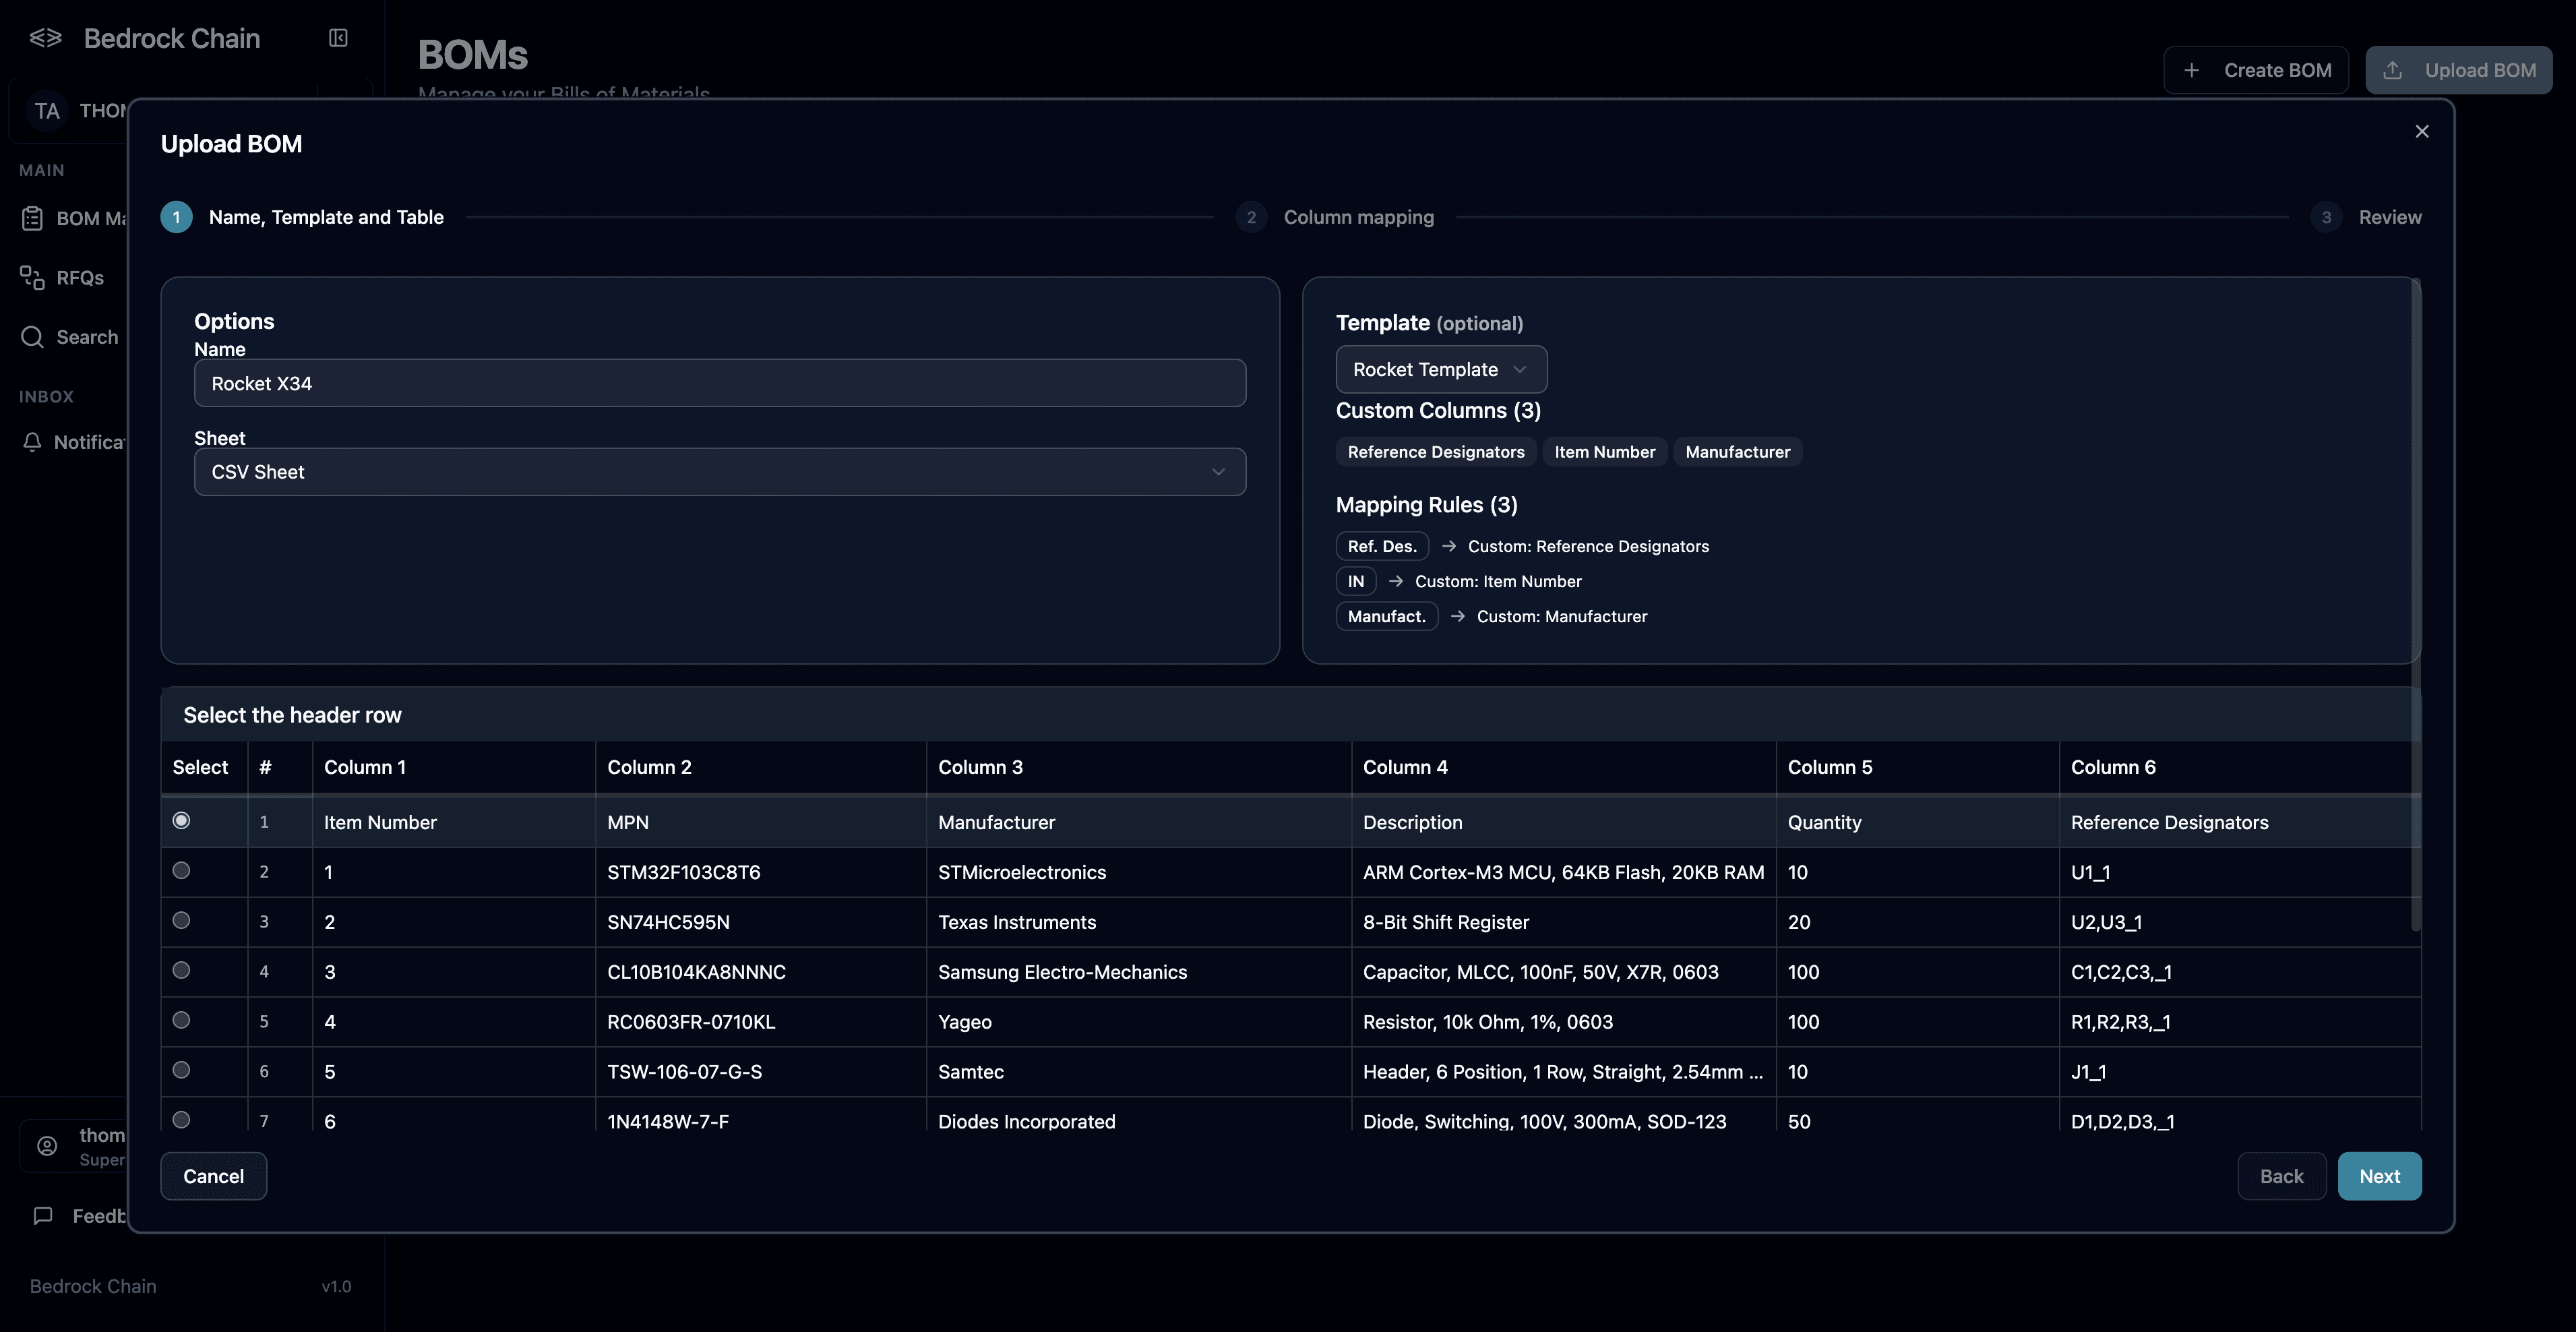Open the Rocket Template dropdown
Viewport: 2576px width, 1332px height.
click(x=1440, y=370)
